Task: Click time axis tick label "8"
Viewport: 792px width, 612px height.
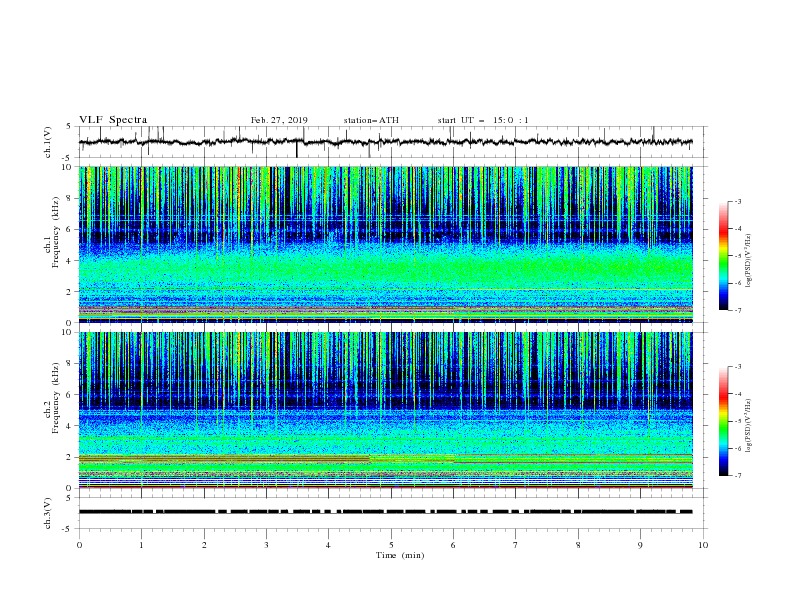Action: click(x=578, y=545)
